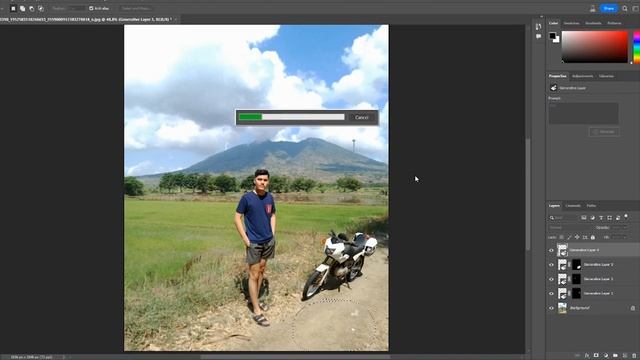Screen dimensions: 640x360
Task: Select the Generative Layer 4 thumbnail
Action: click(x=562, y=250)
